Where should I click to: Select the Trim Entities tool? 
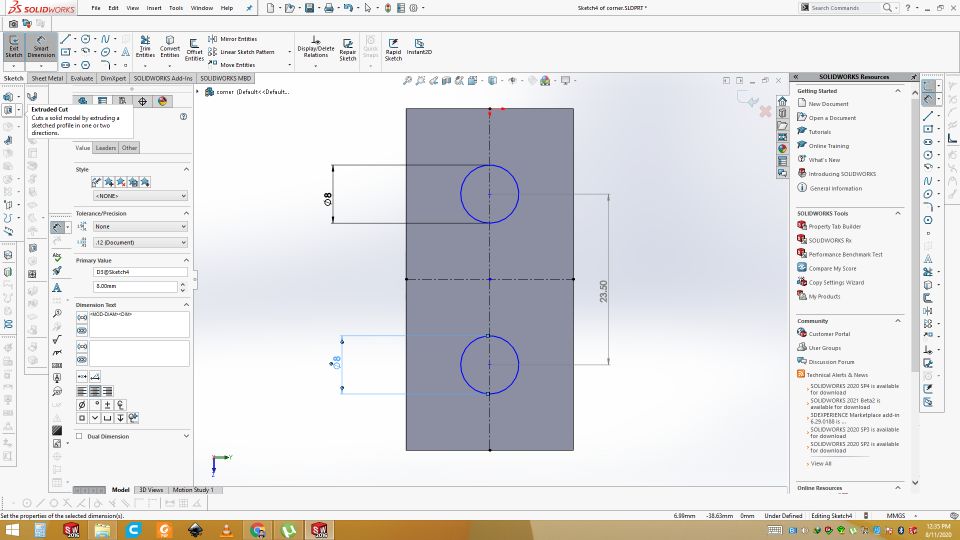145,48
